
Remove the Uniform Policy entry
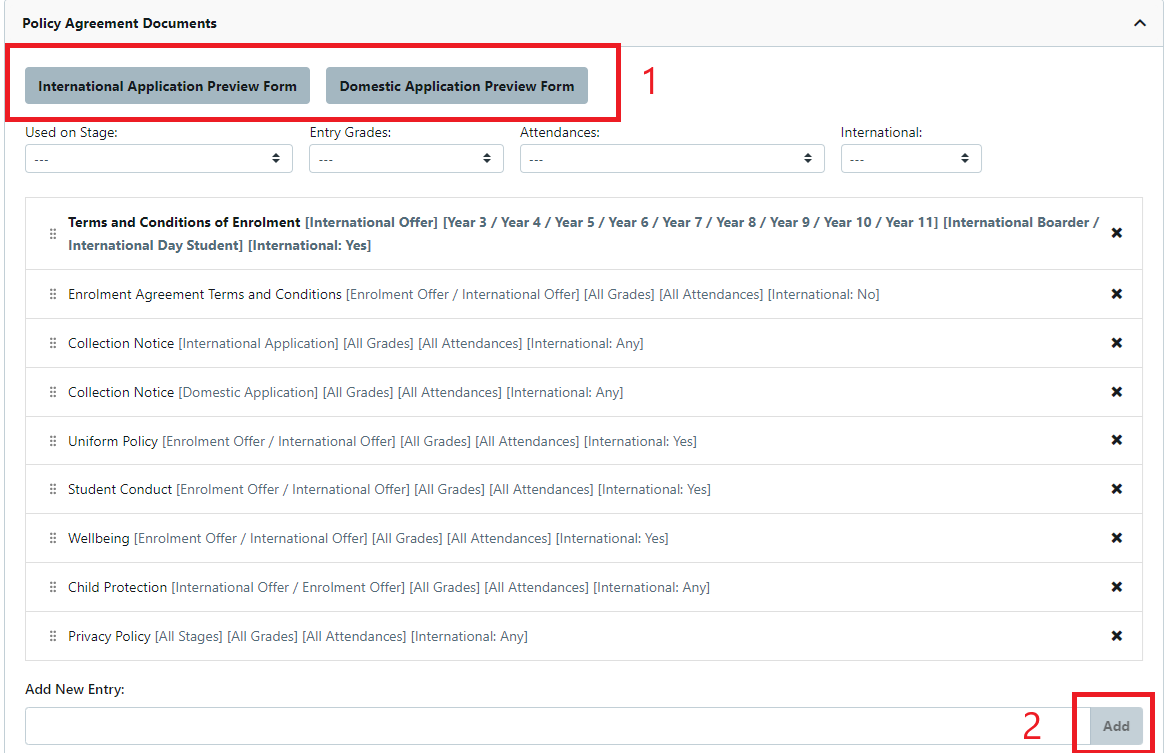coord(1117,440)
